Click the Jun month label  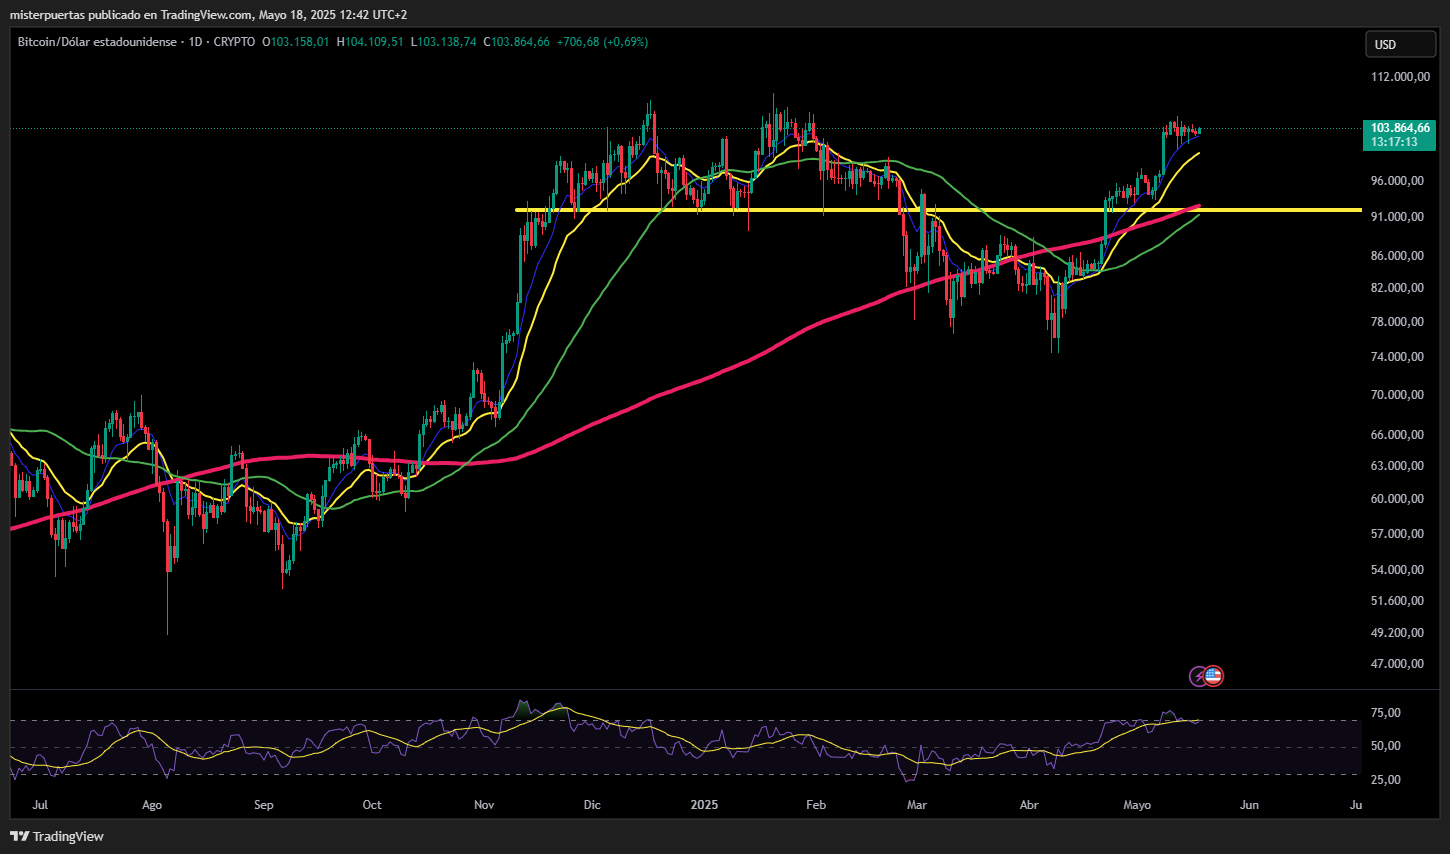tap(1249, 805)
